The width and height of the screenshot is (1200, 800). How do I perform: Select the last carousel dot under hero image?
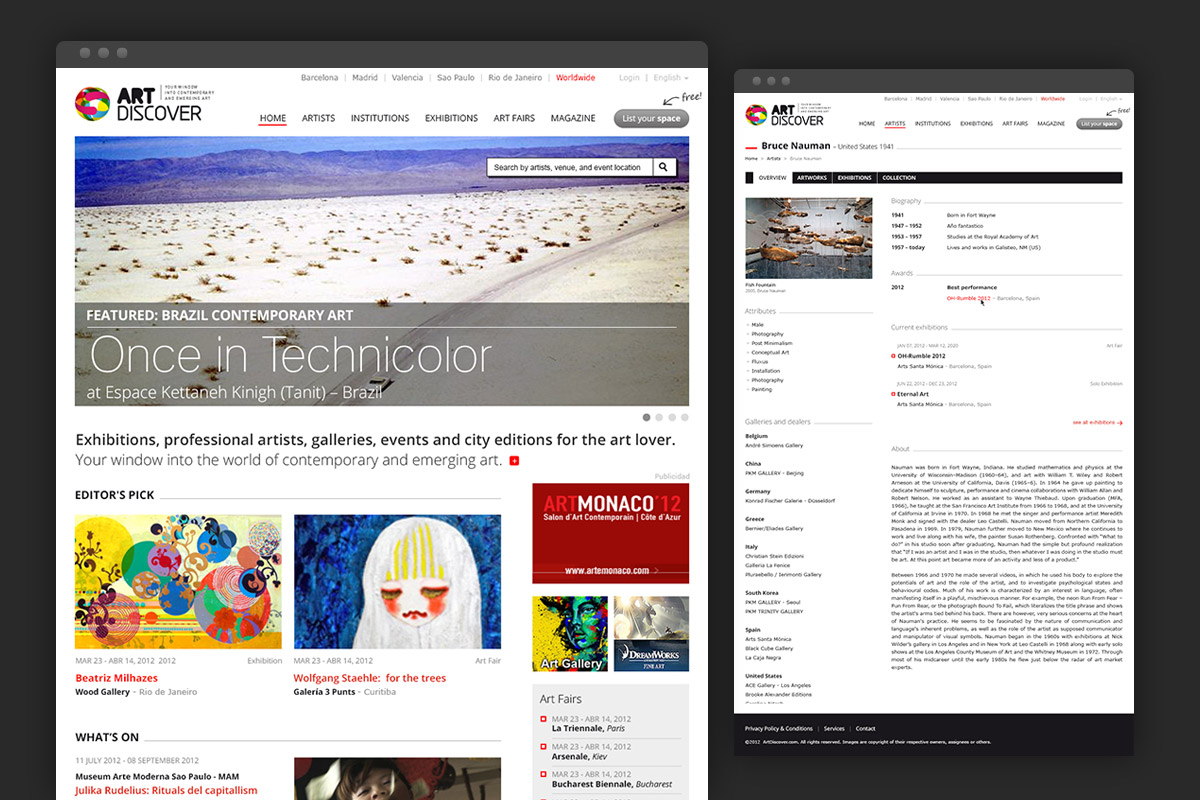pos(685,417)
